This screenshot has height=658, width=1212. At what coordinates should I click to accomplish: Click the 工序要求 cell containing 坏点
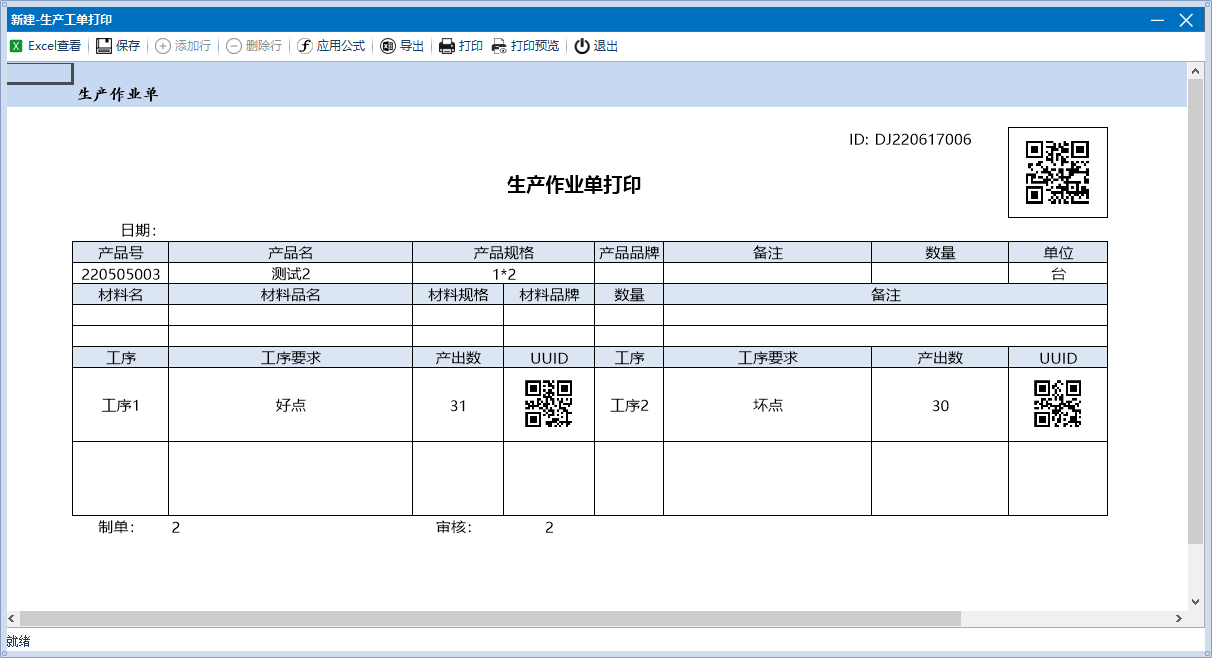coord(767,405)
